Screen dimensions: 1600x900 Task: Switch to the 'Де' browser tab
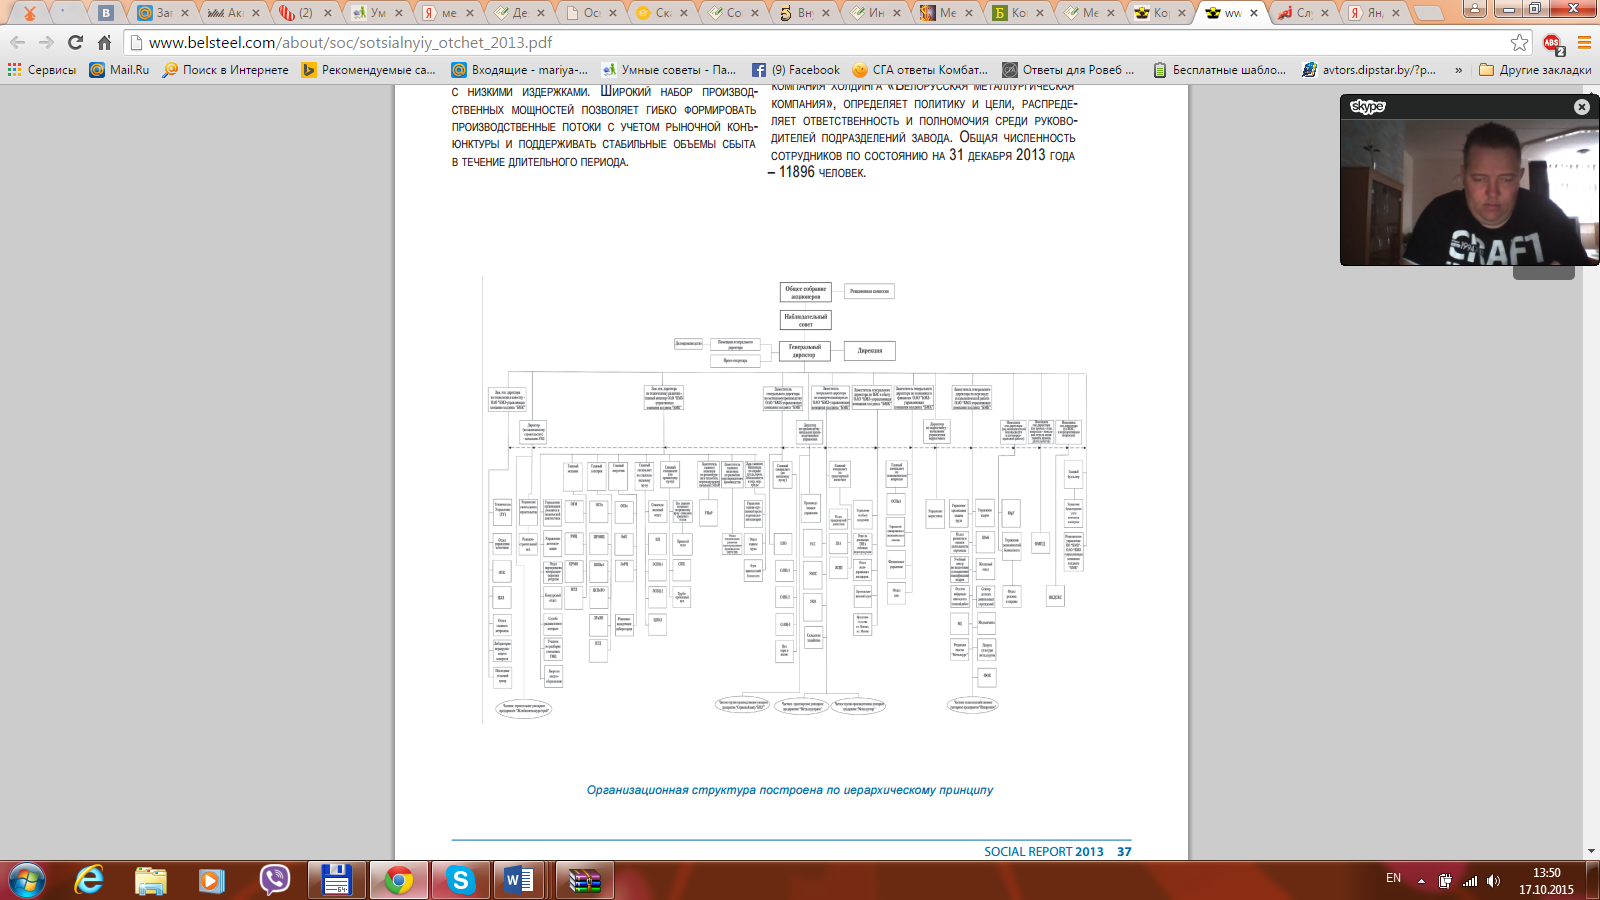point(518,13)
